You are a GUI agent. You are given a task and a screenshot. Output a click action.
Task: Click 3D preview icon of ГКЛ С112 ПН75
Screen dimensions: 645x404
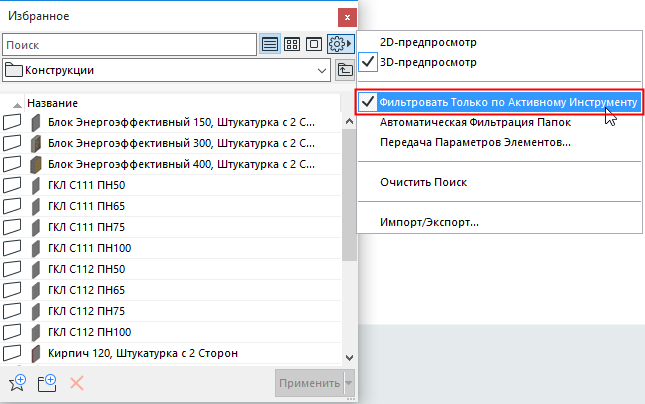click(x=36, y=311)
